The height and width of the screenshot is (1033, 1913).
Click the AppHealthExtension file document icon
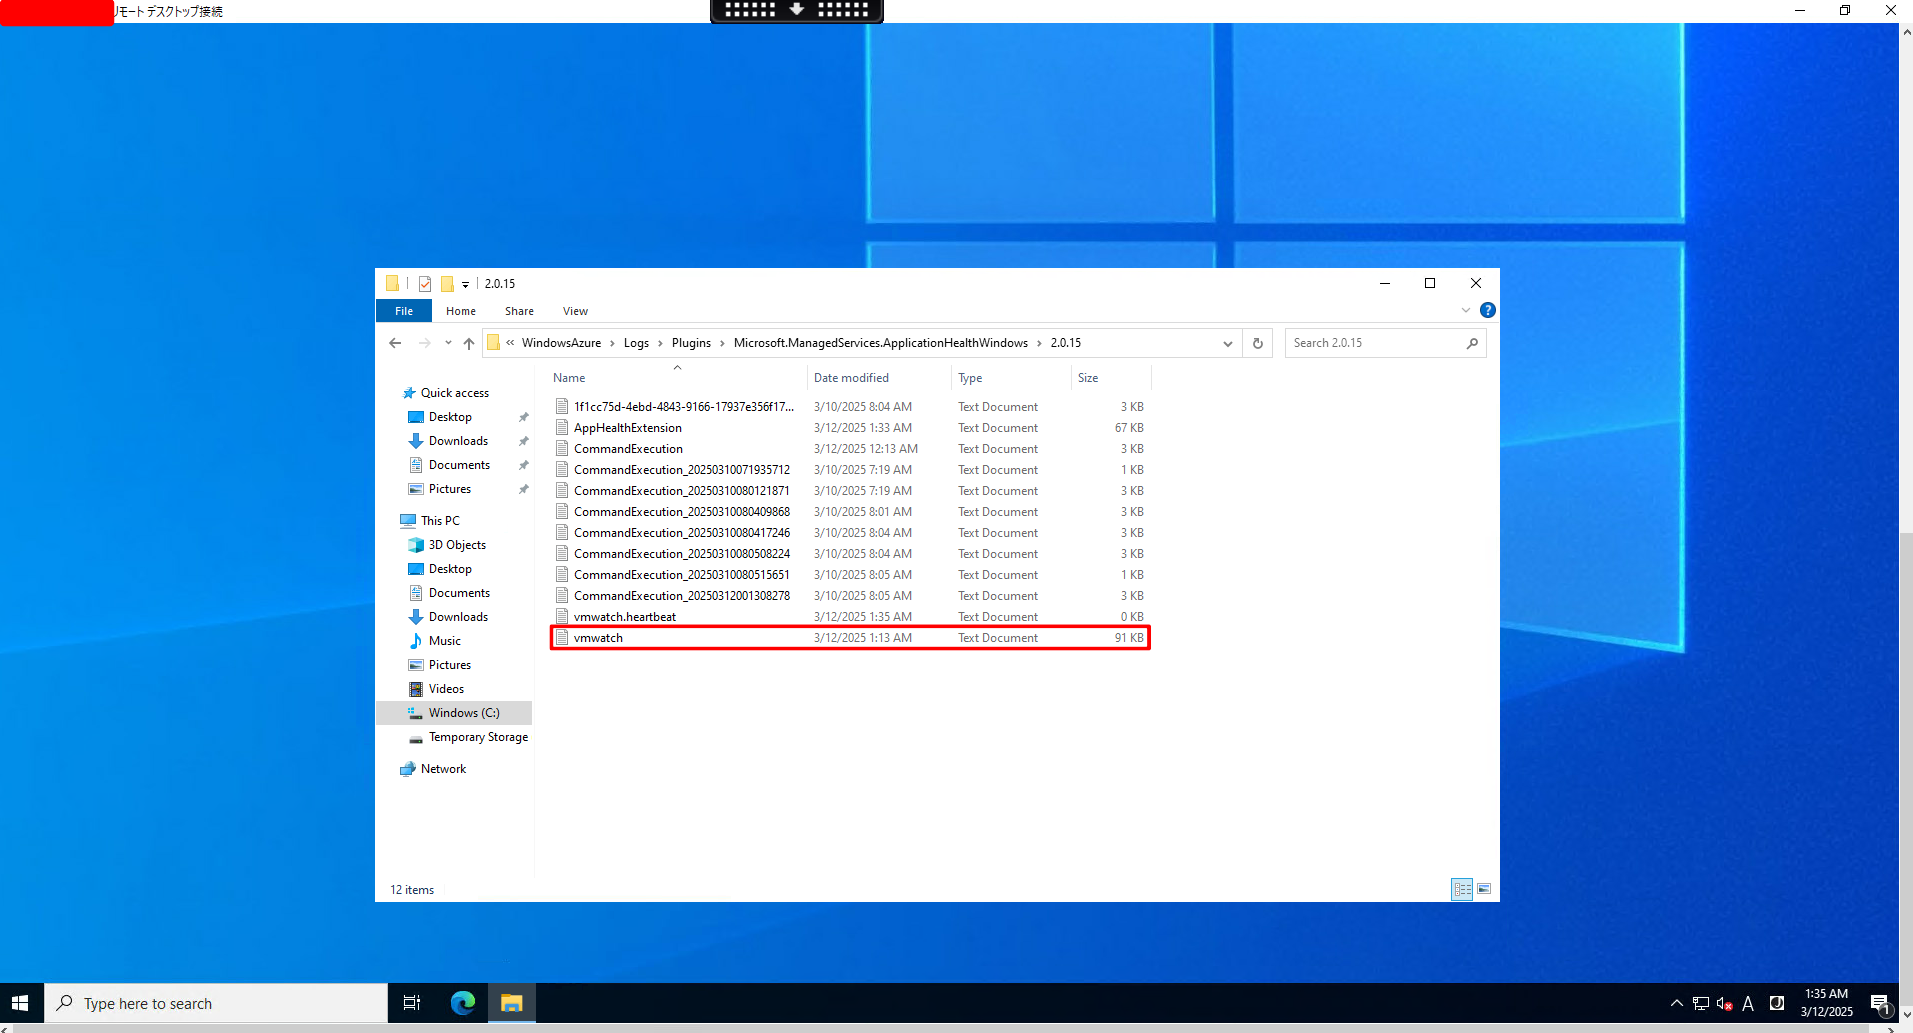pos(562,428)
